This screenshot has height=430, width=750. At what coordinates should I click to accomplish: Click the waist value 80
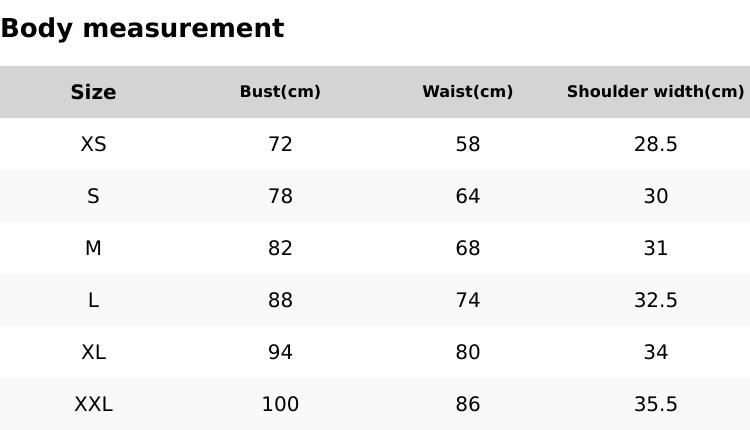click(x=467, y=352)
